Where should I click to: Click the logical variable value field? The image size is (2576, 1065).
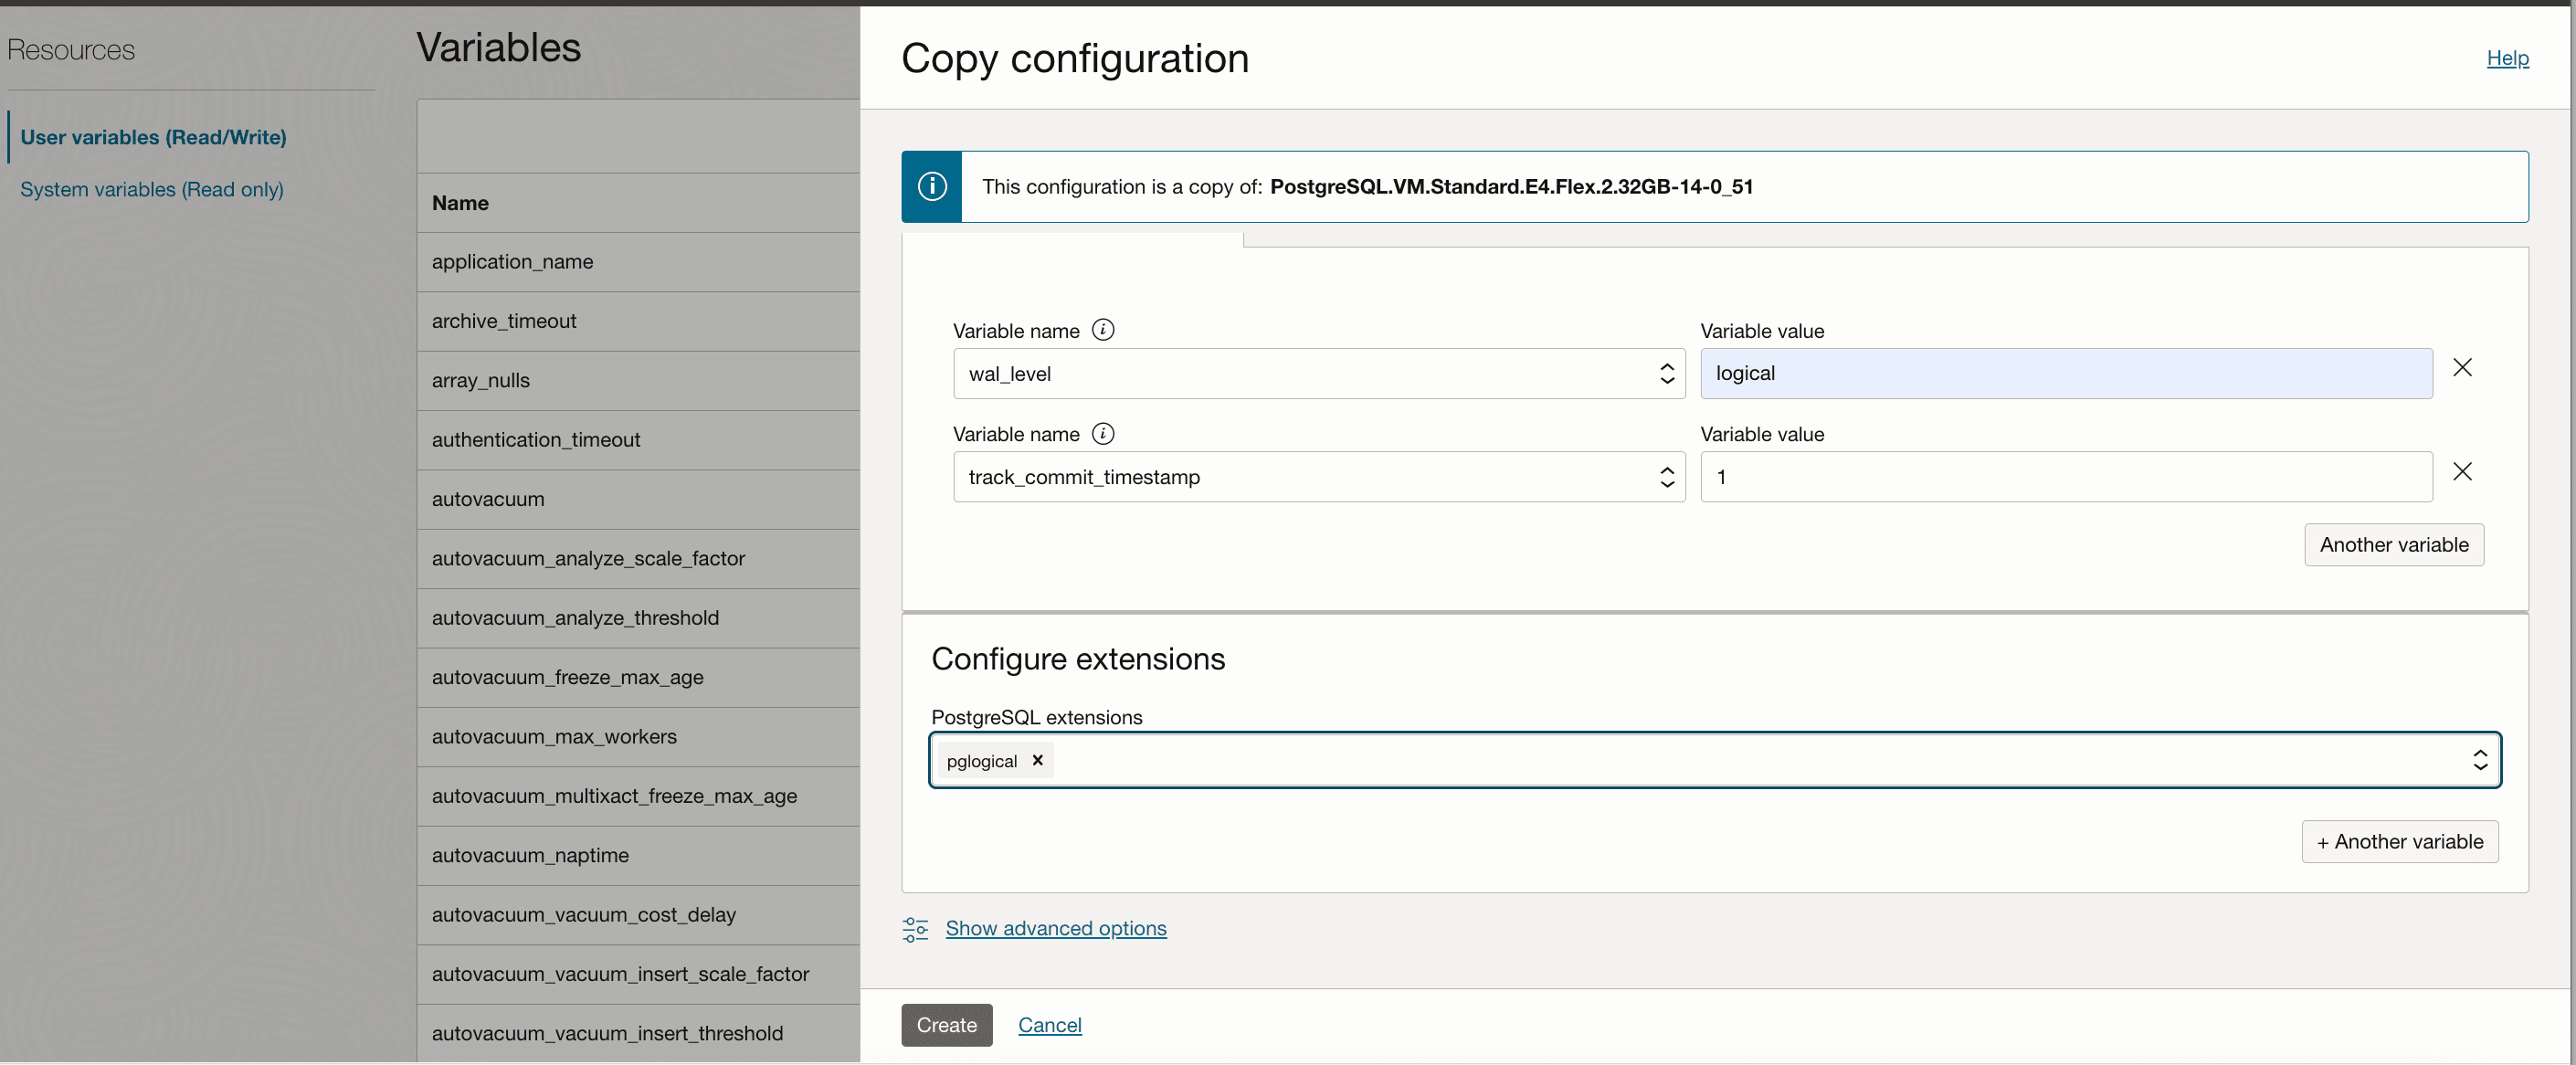2065,374
